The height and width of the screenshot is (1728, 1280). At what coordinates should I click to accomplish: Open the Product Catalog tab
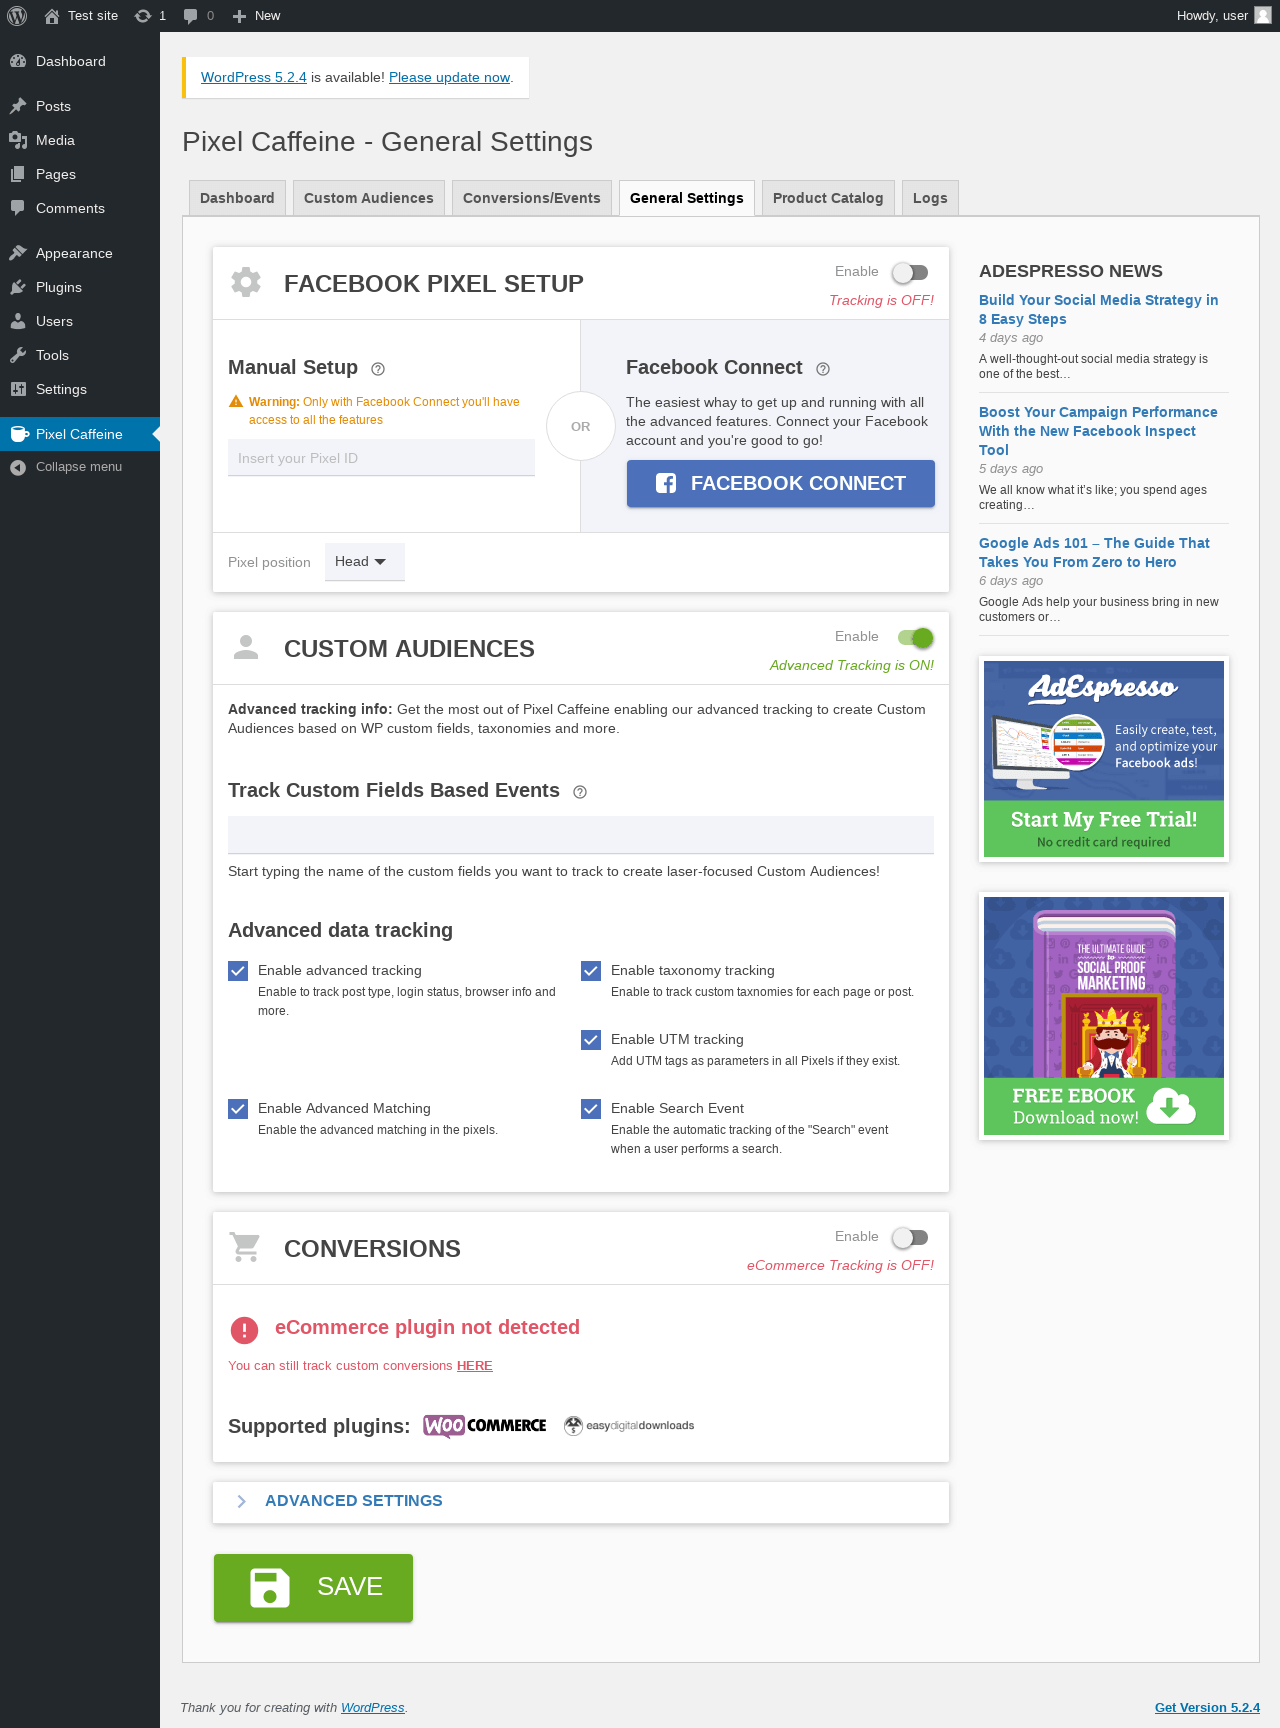pyautogui.click(x=828, y=198)
